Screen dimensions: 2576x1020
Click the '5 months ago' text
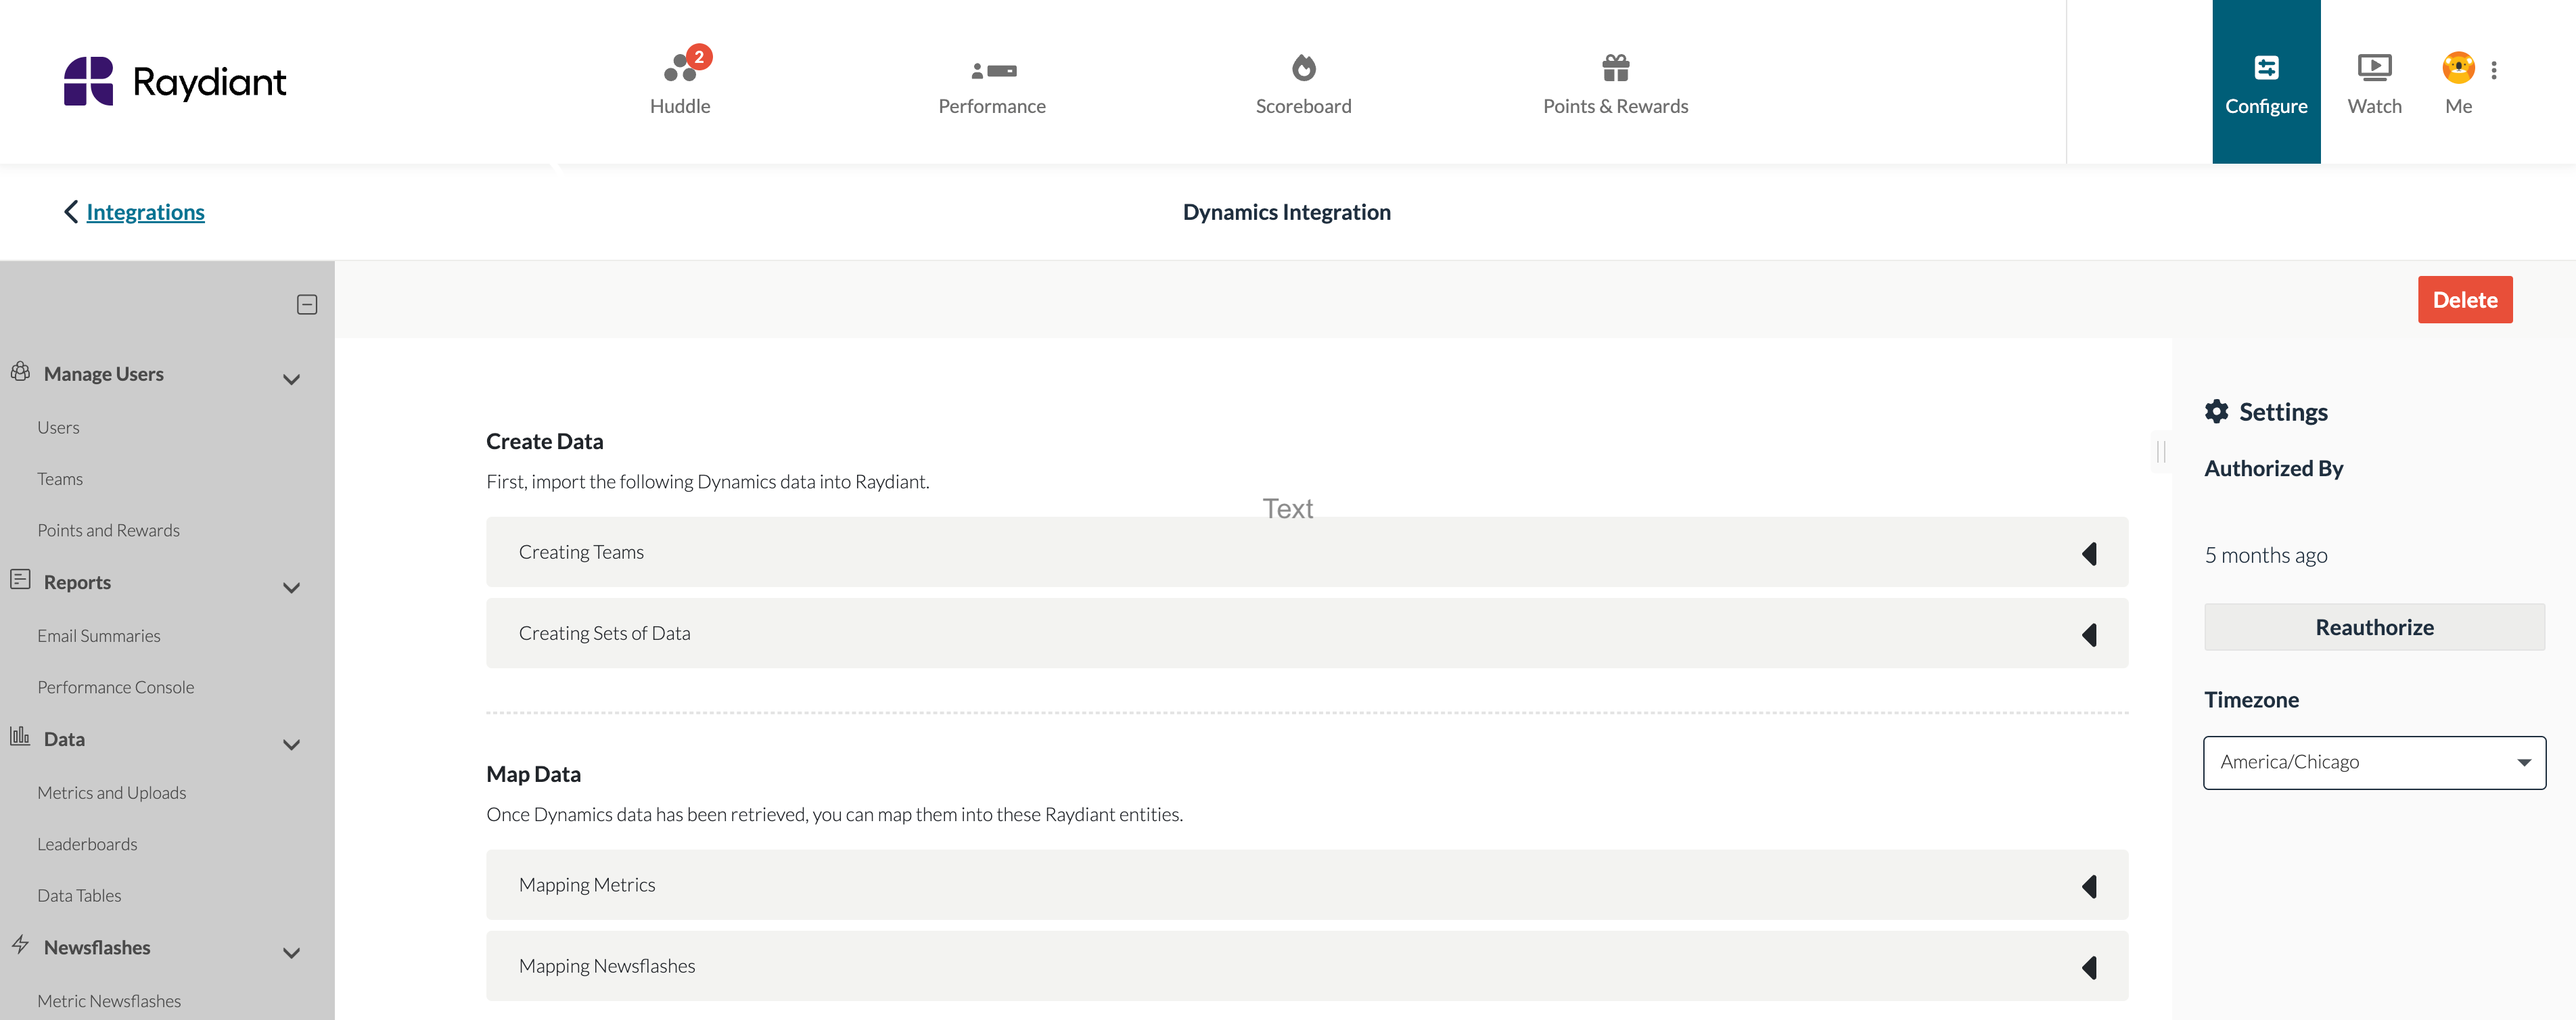(2265, 555)
